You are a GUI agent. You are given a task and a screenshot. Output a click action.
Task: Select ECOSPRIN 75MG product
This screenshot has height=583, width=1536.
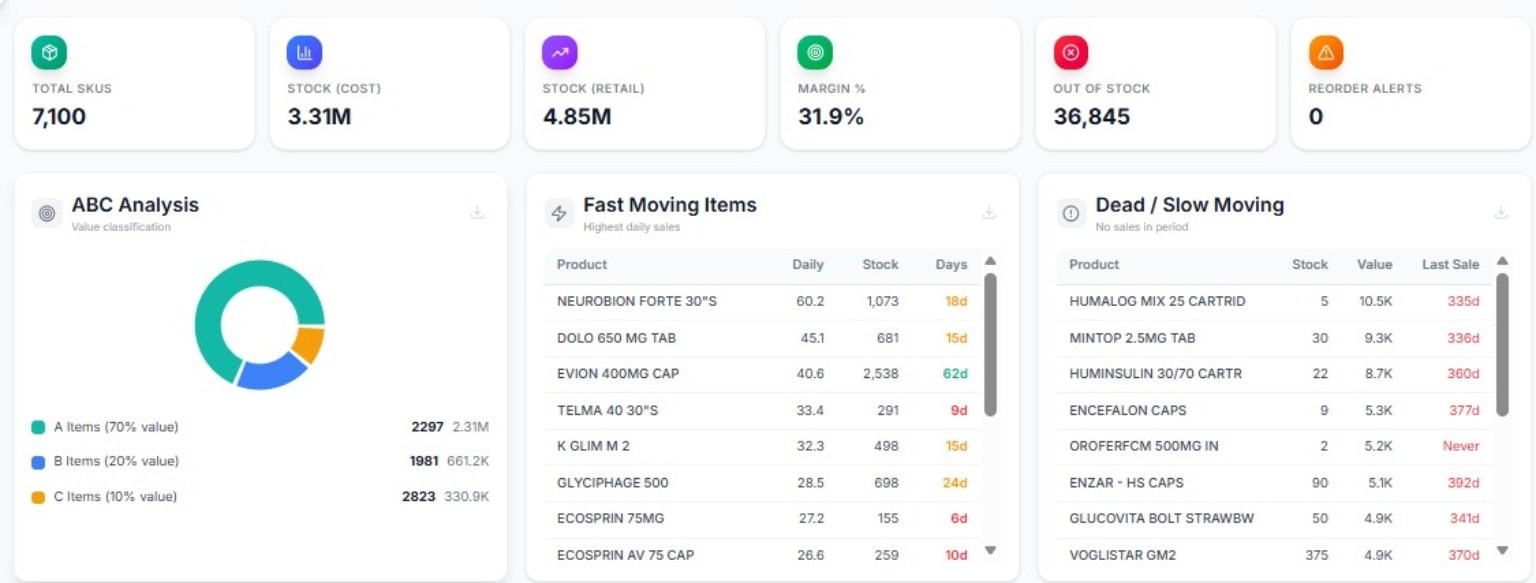610,518
